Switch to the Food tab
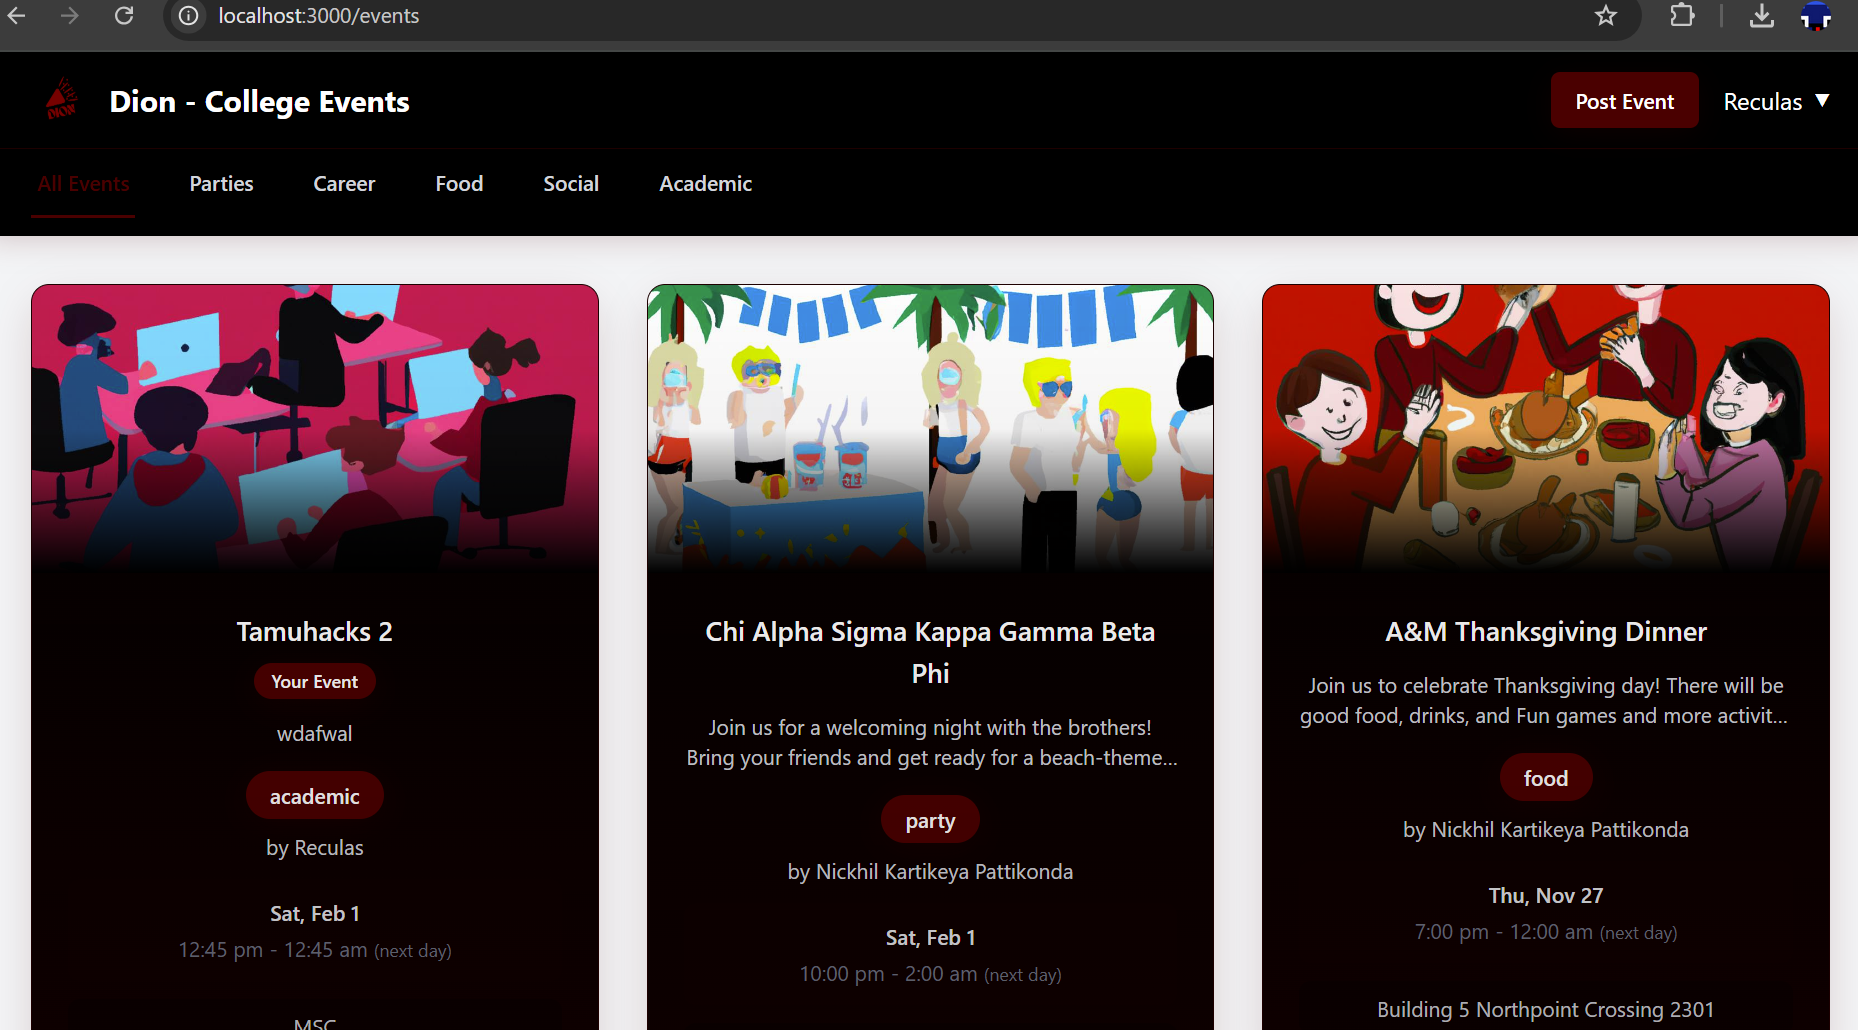 [459, 184]
